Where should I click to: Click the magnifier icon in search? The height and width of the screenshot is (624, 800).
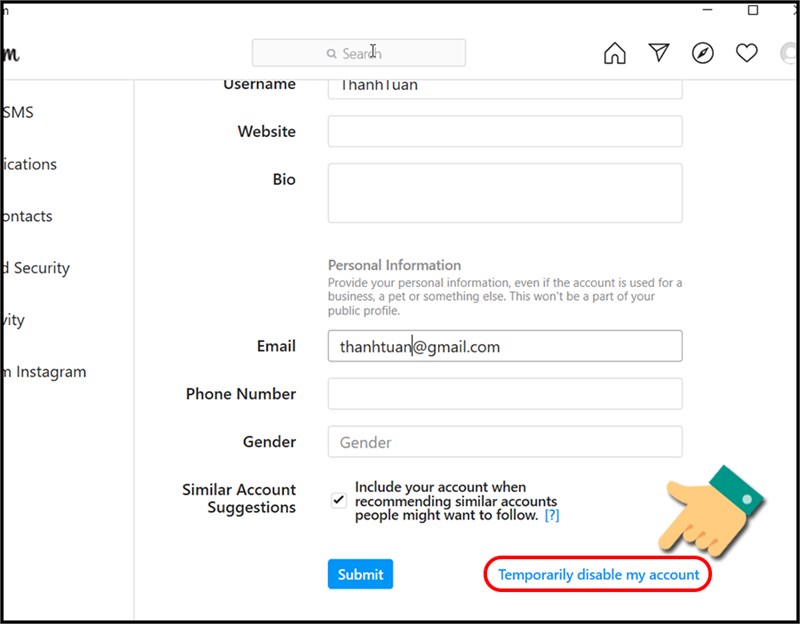331,54
